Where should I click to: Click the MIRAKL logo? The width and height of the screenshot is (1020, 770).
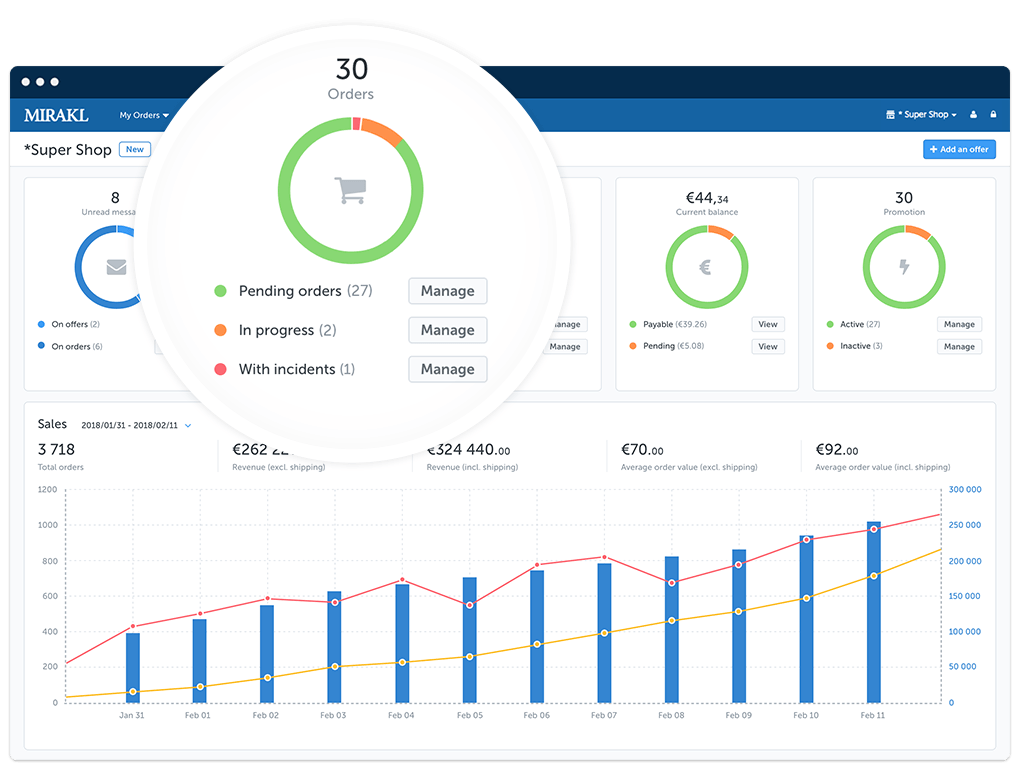pos(56,115)
